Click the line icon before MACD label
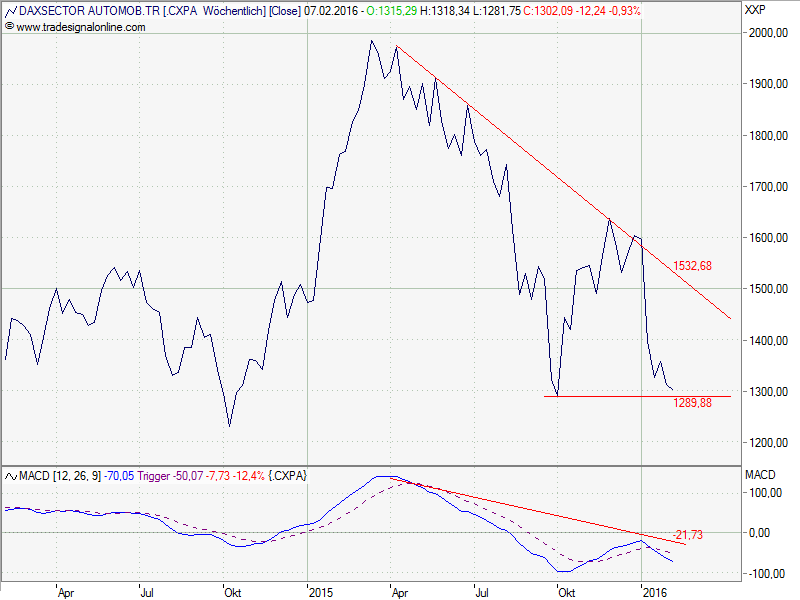Image resolution: width=800 pixels, height=600 pixels. [x=10, y=476]
